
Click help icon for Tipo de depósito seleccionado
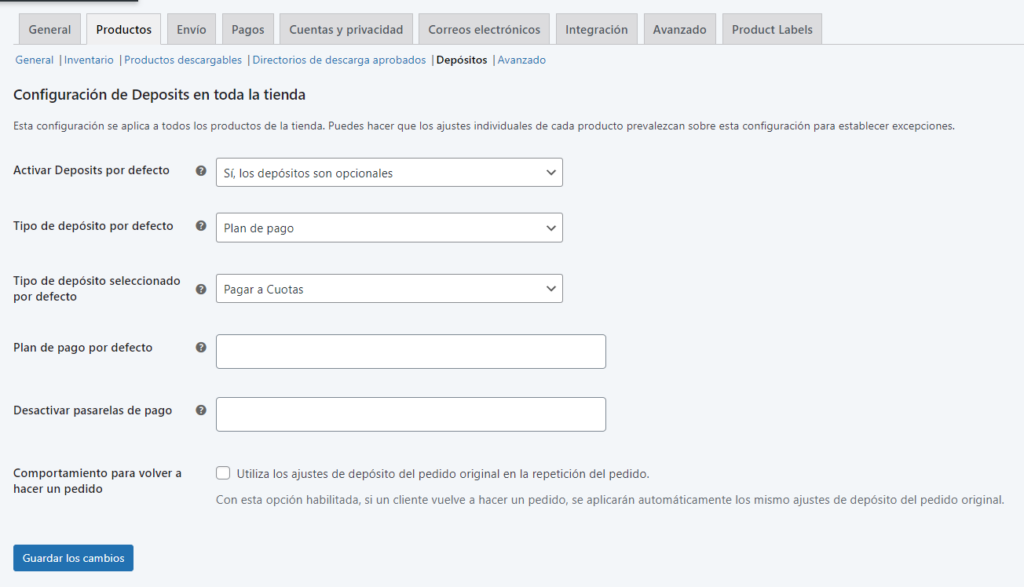pos(201,289)
